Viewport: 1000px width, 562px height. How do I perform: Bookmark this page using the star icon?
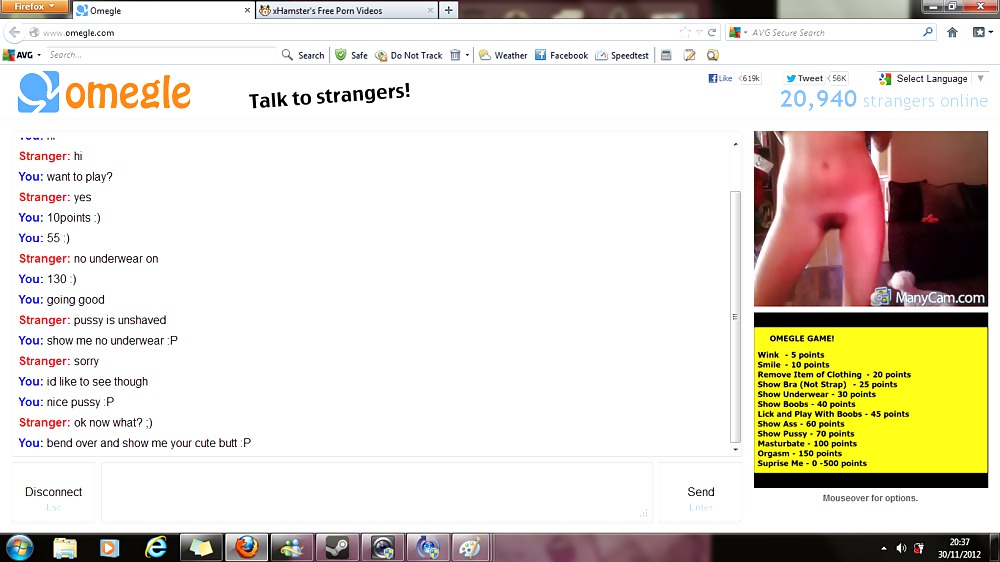(686, 32)
